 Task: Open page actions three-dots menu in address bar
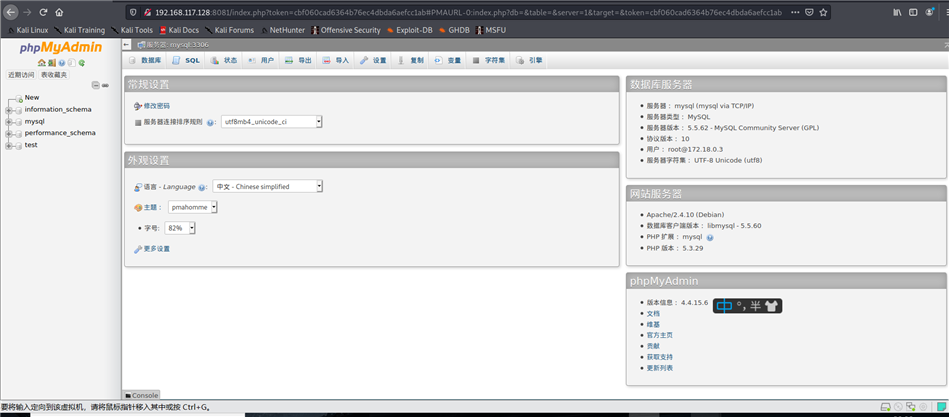pos(794,12)
